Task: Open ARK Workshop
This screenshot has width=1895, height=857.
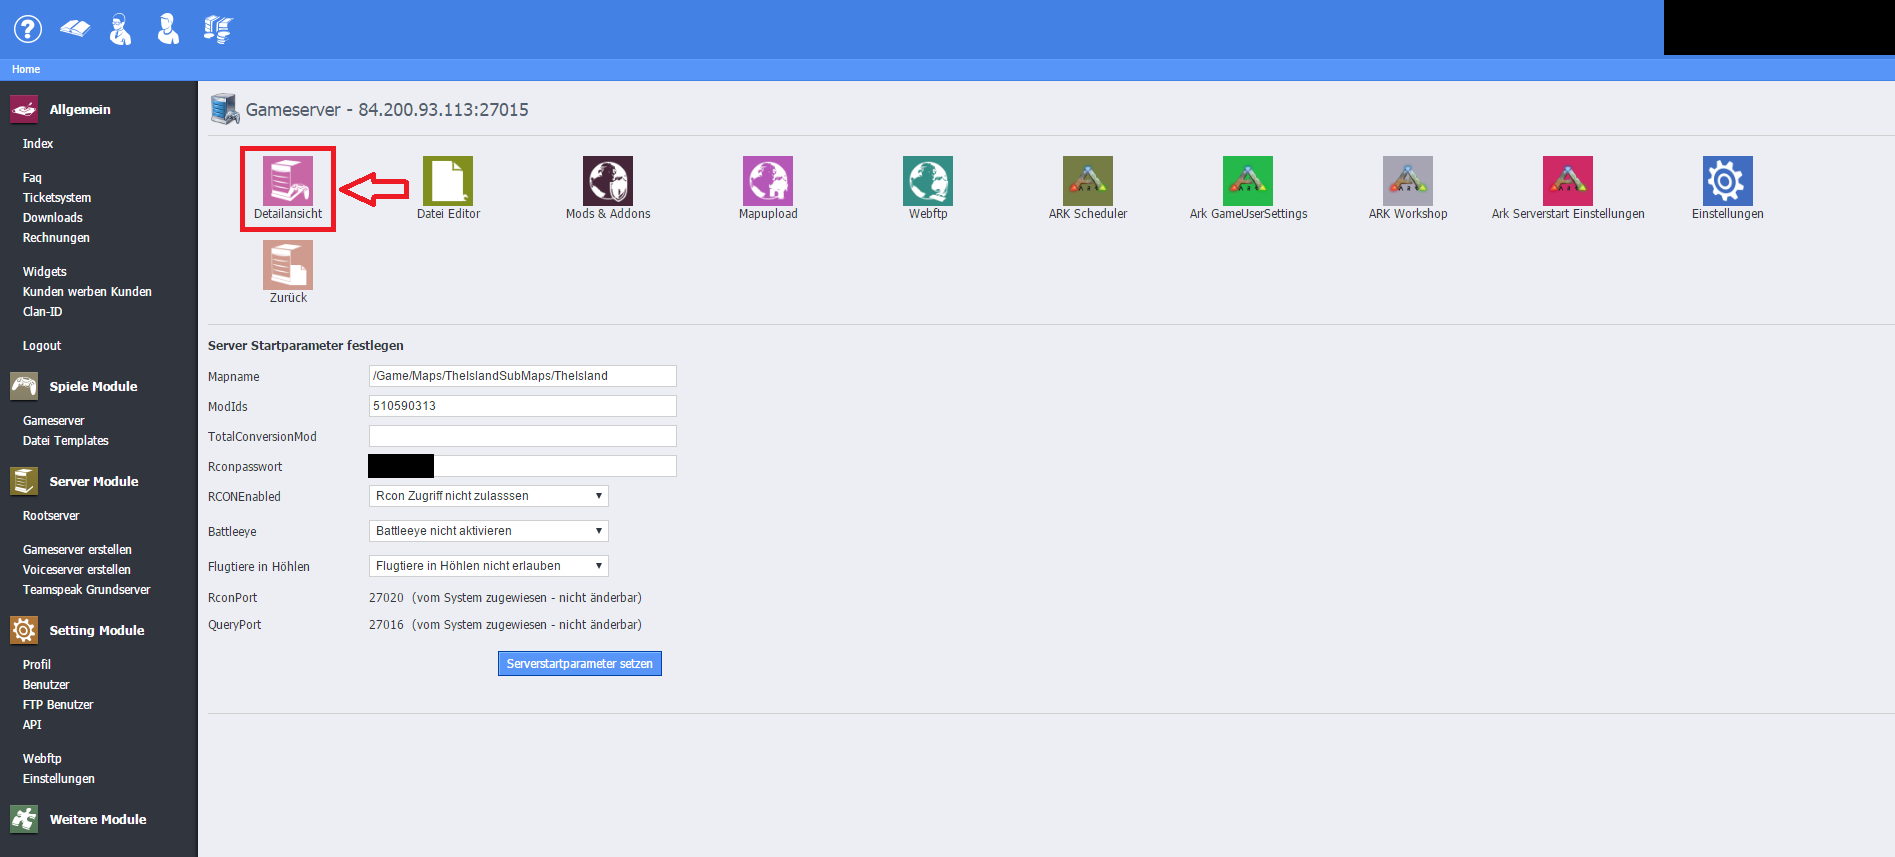Action: 1408,182
